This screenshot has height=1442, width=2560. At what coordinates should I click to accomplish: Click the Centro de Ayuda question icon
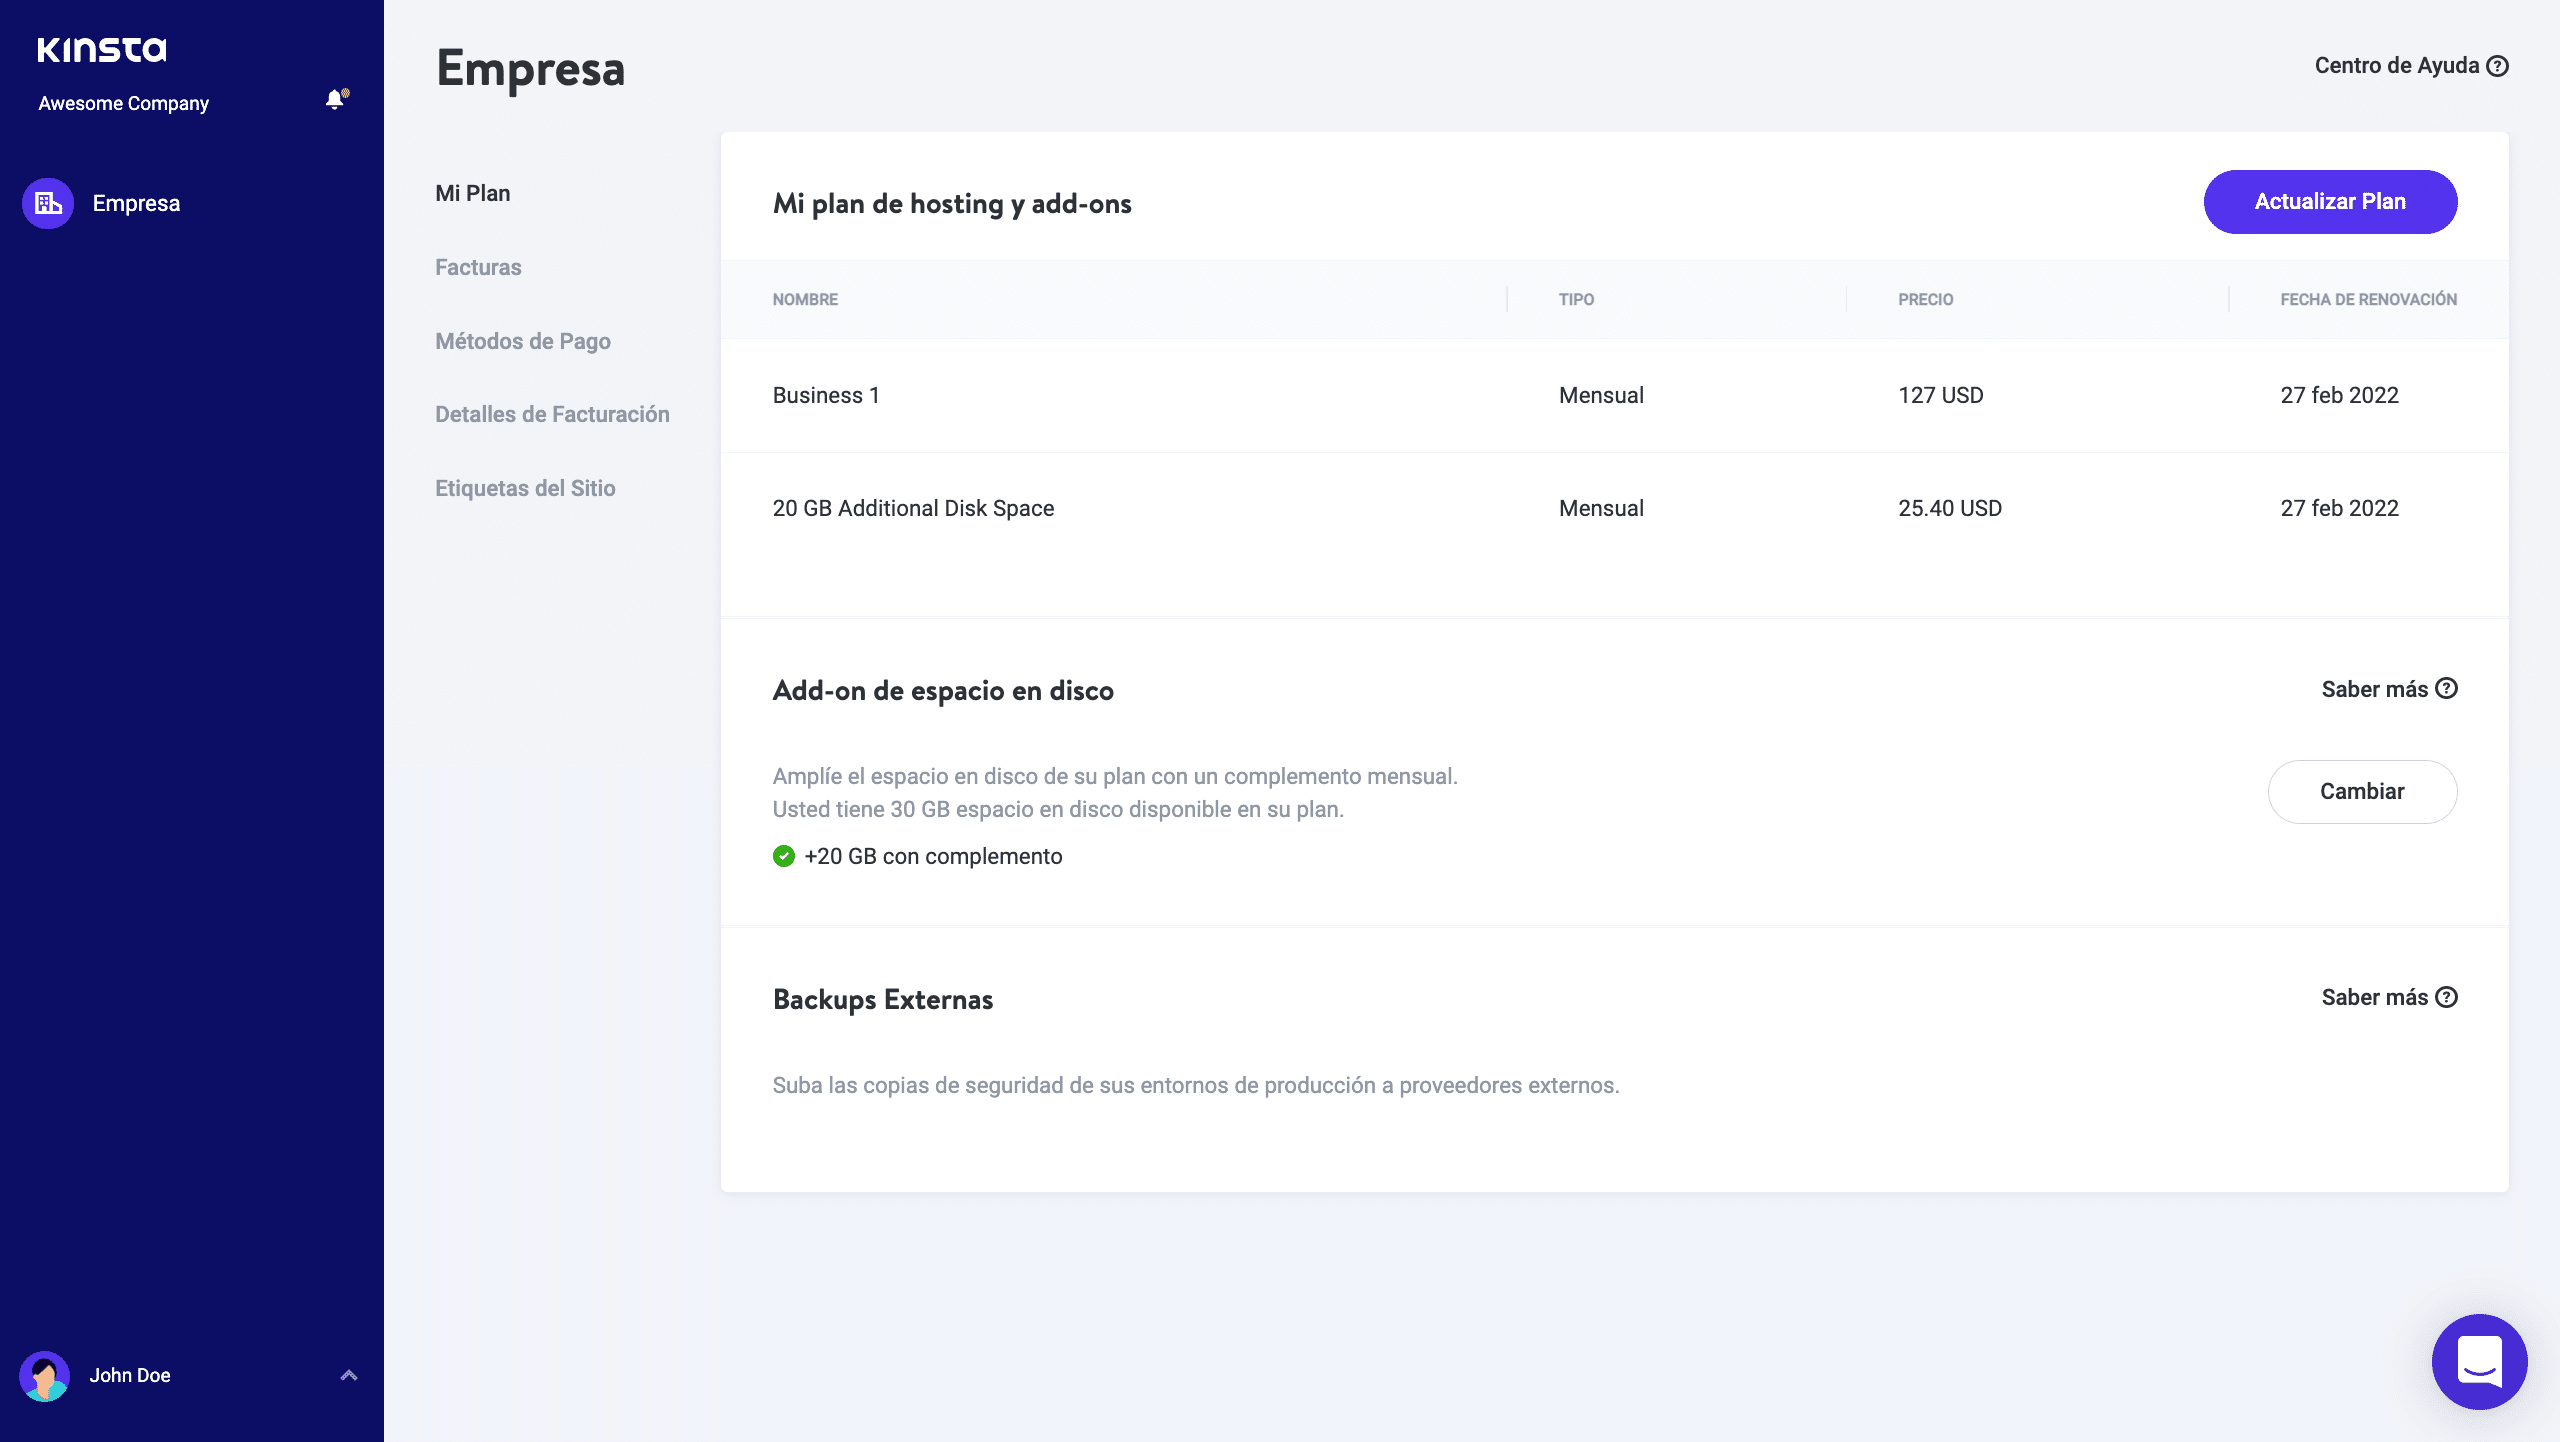tap(2497, 66)
